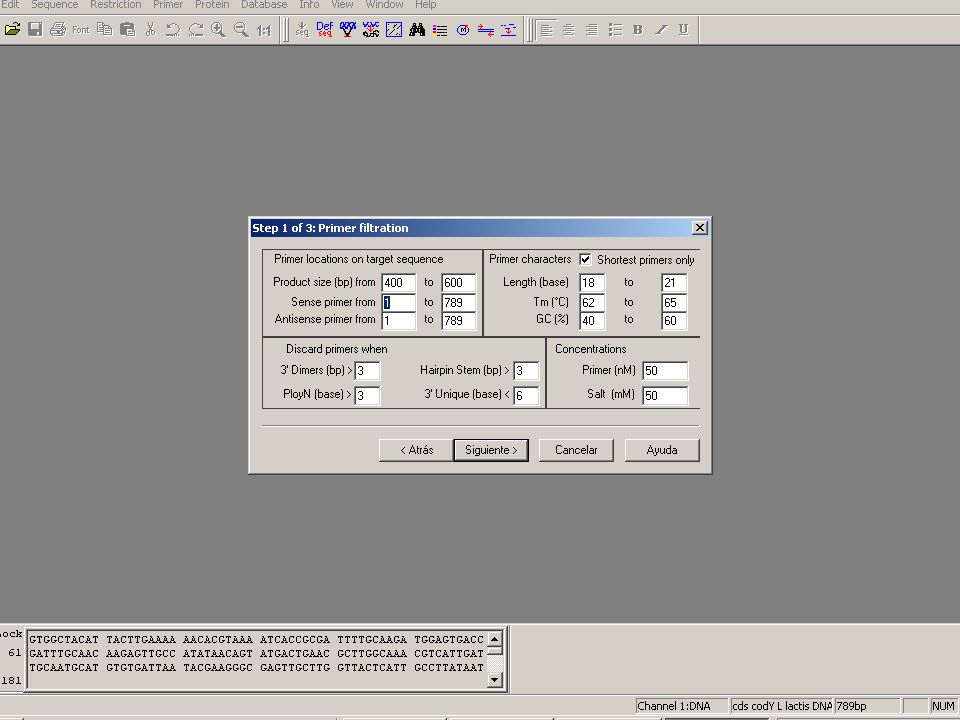Click the Ayuda button
Image resolution: width=960 pixels, height=720 pixels.
point(662,450)
